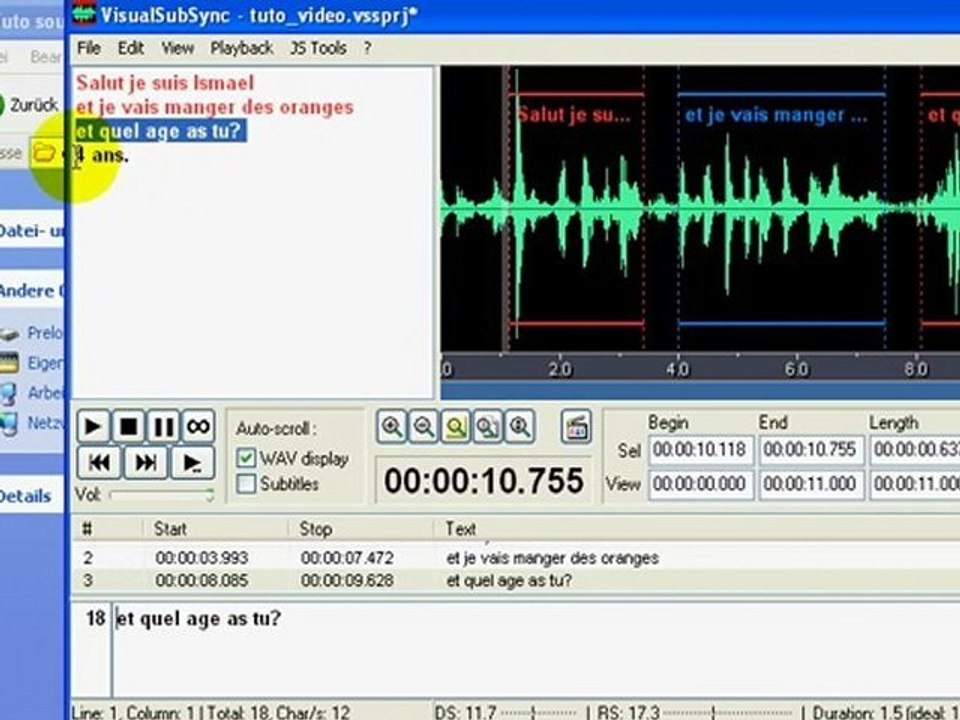This screenshot has height=720, width=960.
Task: Click the Details heading in Explorer window
Action: [24, 496]
